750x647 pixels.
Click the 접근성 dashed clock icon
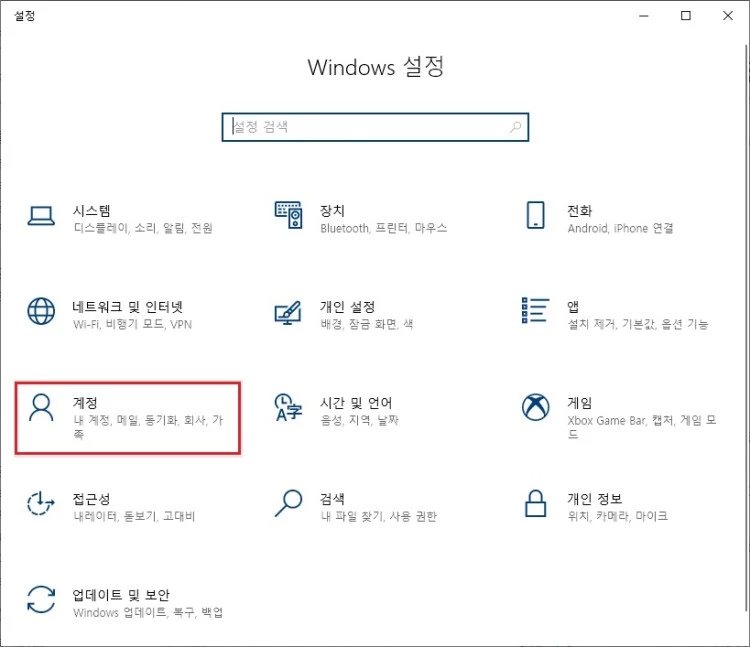point(41,504)
